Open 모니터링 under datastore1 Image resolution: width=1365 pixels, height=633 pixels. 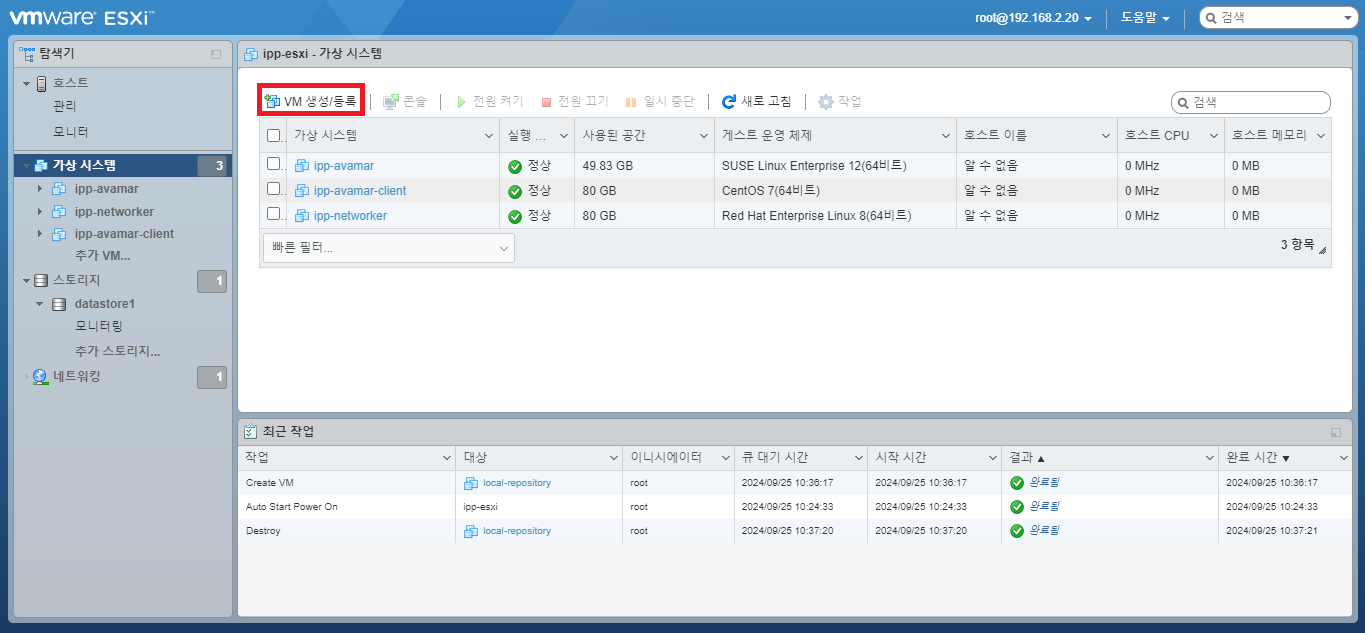tap(99, 327)
